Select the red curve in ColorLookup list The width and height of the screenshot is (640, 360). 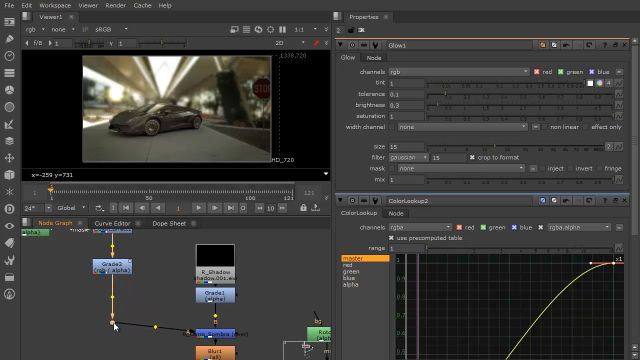click(348, 265)
